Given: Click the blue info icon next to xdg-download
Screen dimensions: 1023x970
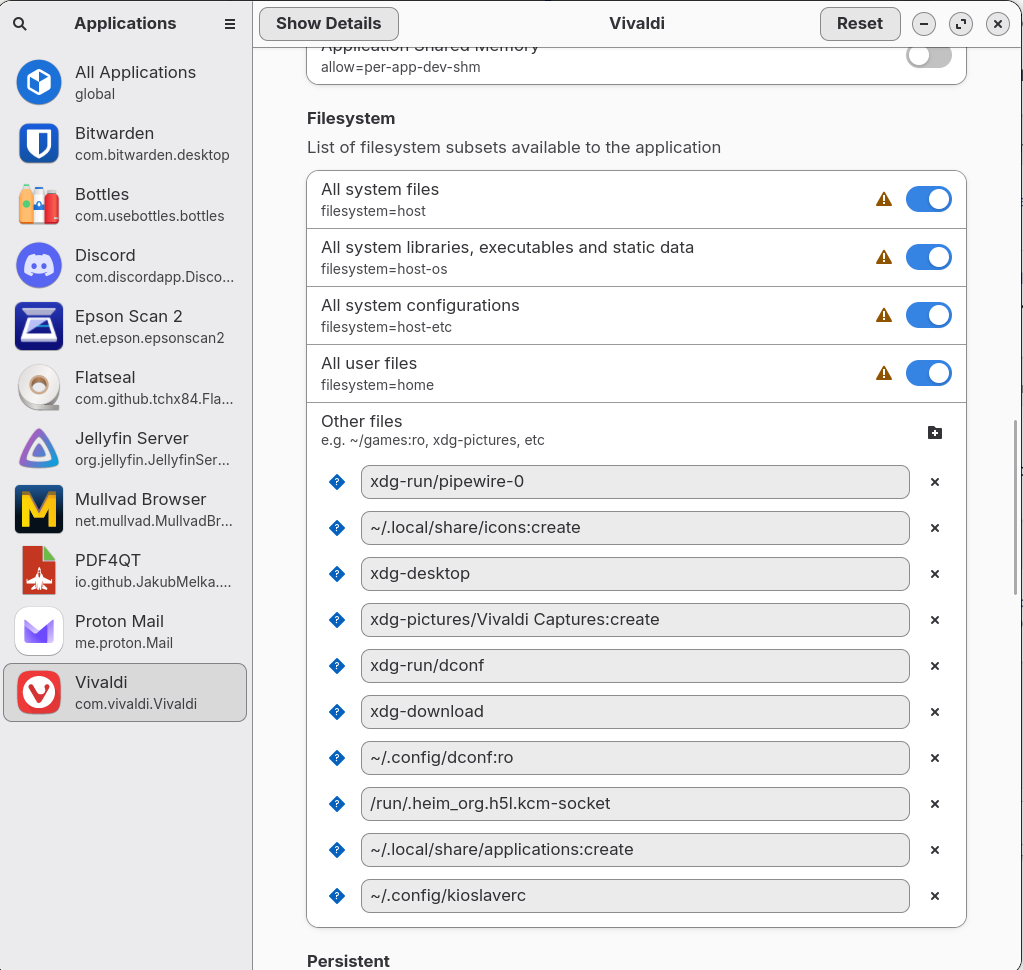Looking at the screenshot, I should tap(337, 712).
